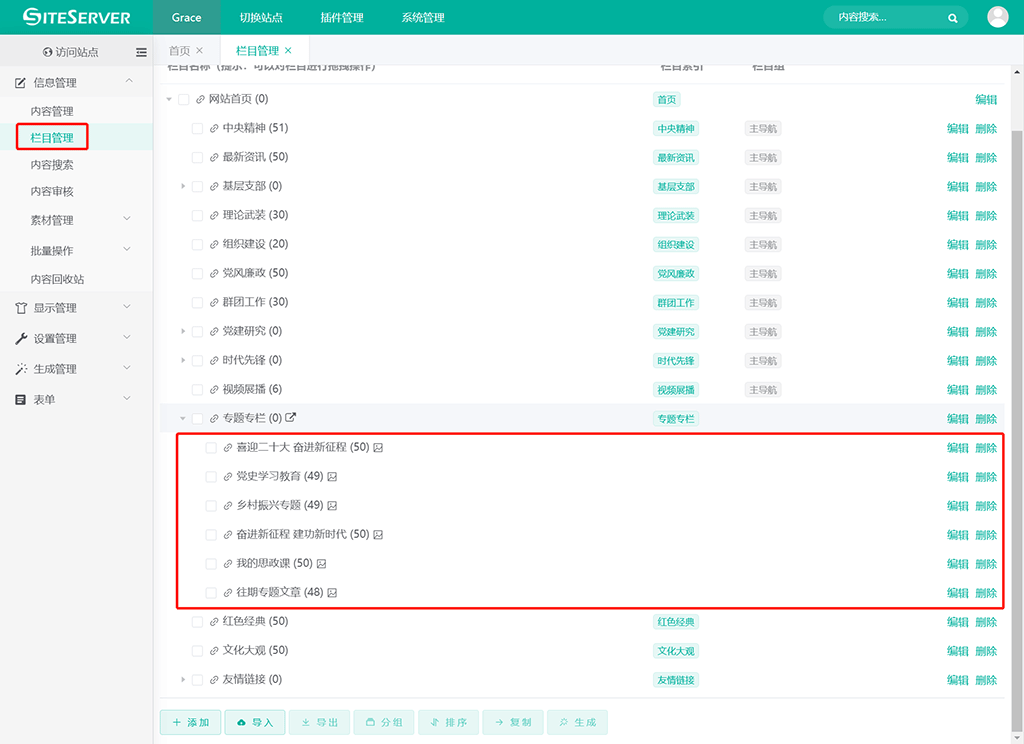Click link icon beside 中央精神
Viewport: 1024px width, 744px height.
tap(214, 129)
